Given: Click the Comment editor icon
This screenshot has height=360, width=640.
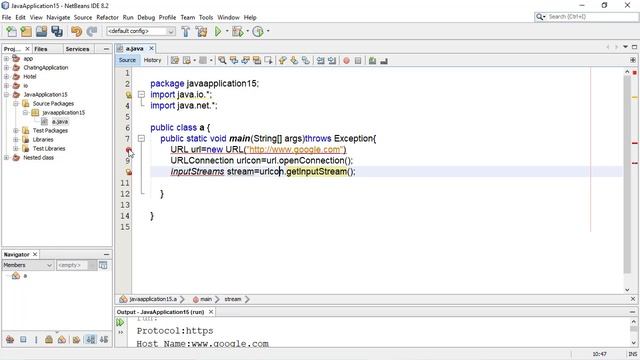Looking at the screenshot, I should click(372, 61).
